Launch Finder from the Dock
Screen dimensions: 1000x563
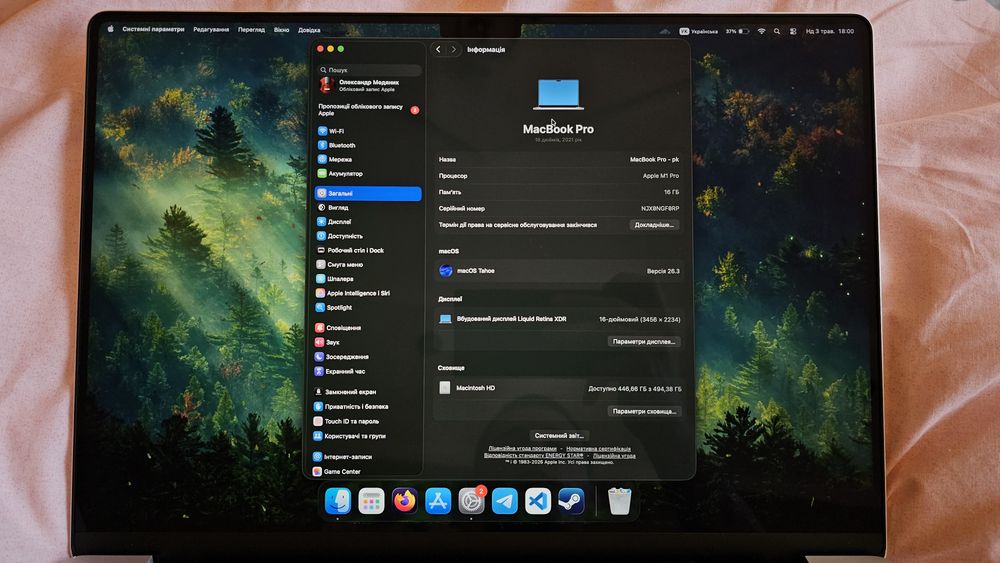(338, 501)
